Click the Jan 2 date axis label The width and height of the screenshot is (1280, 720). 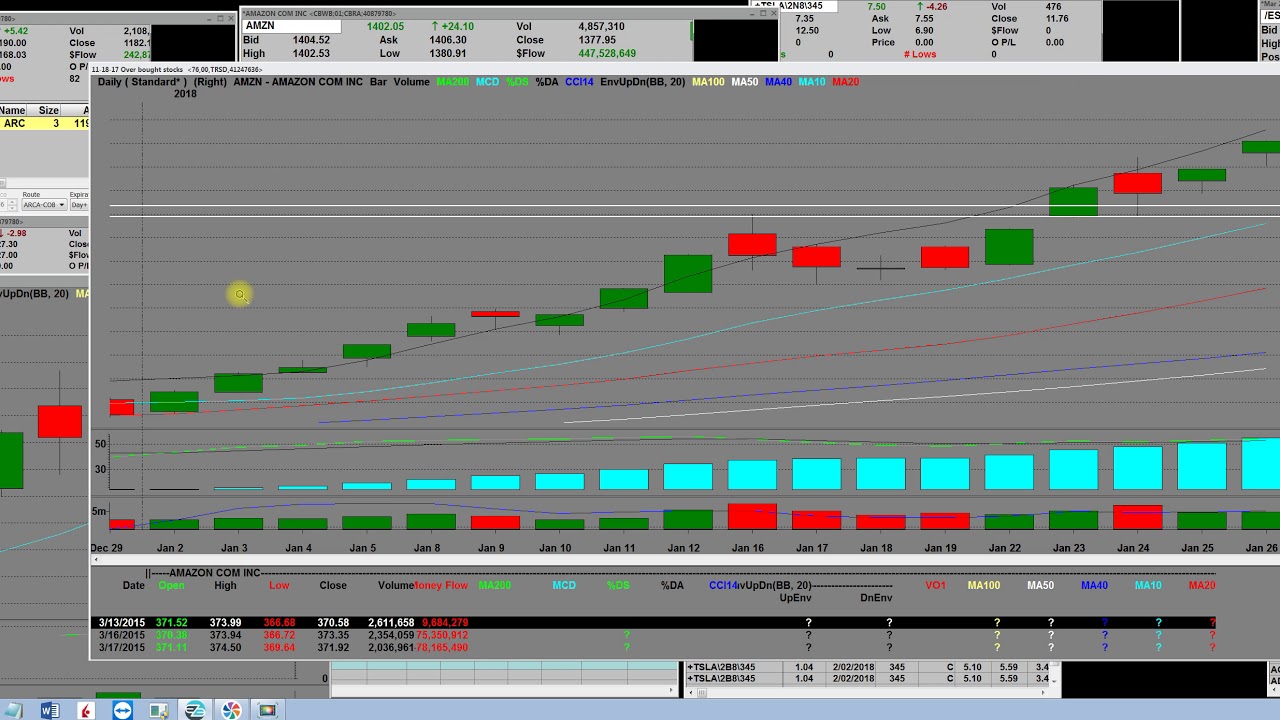click(170, 548)
